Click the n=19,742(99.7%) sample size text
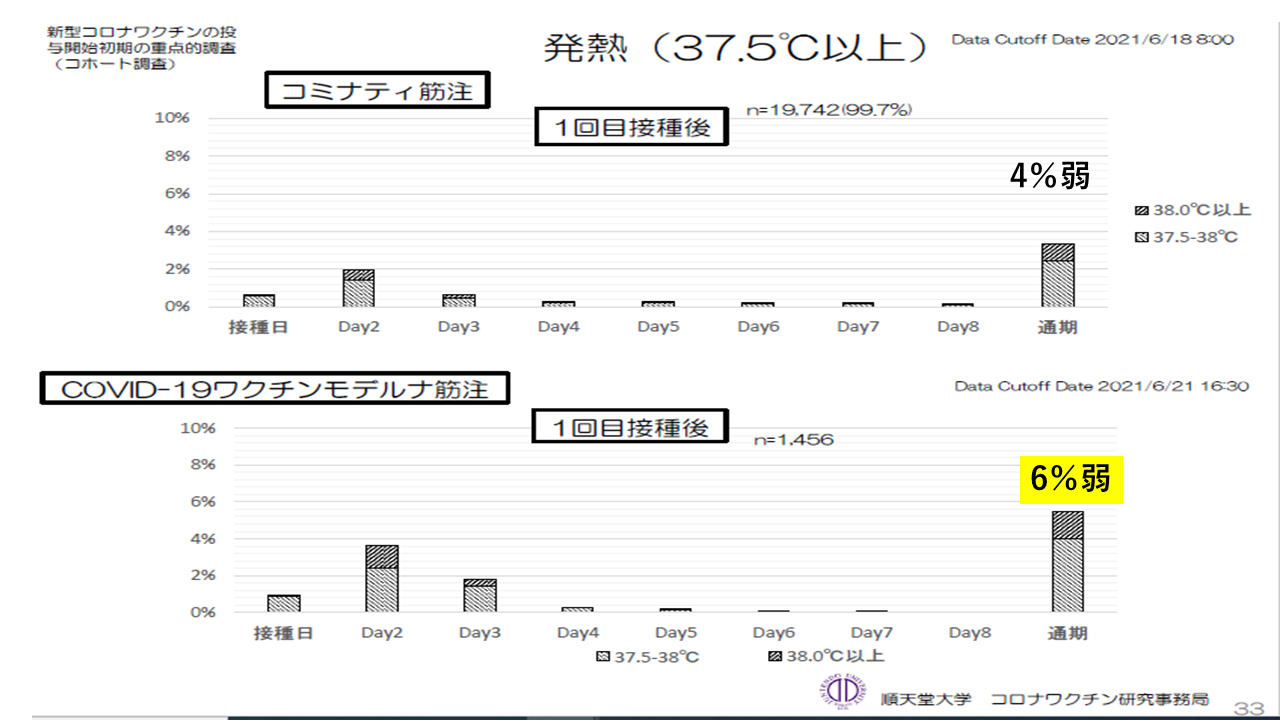The width and height of the screenshot is (1280, 720). tap(831, 110)
